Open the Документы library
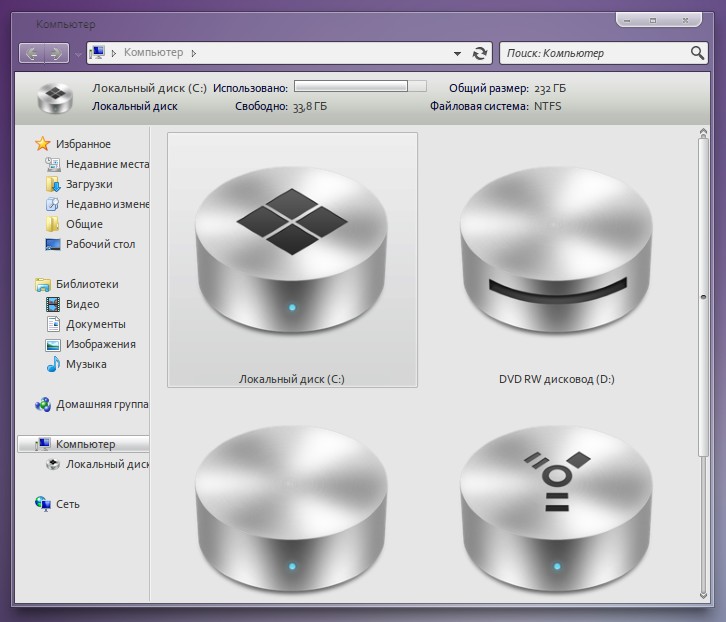 coord(96,324)
